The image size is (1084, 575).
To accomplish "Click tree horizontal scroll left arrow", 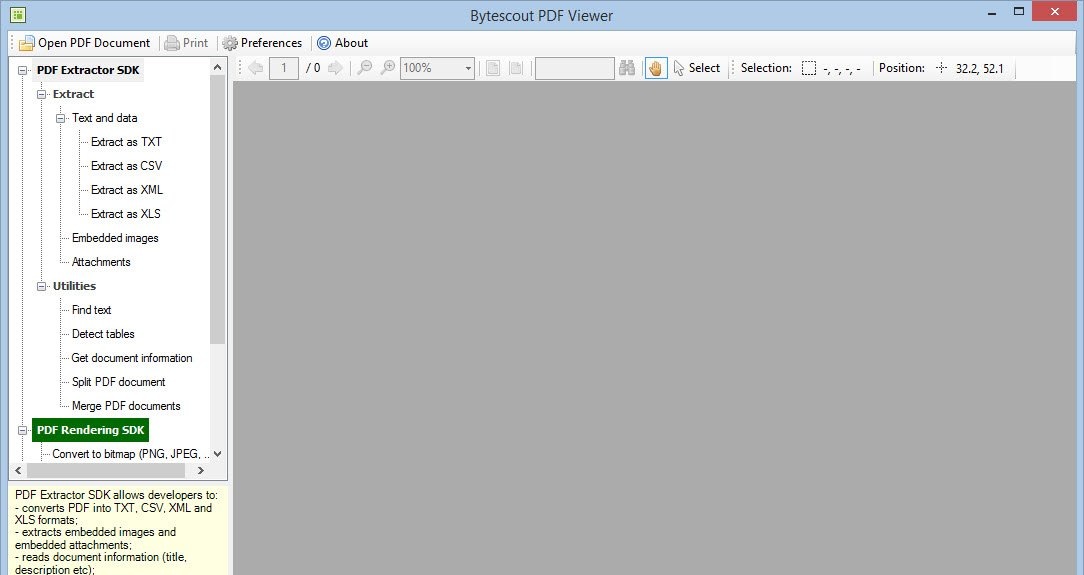I will coord(18,471).
